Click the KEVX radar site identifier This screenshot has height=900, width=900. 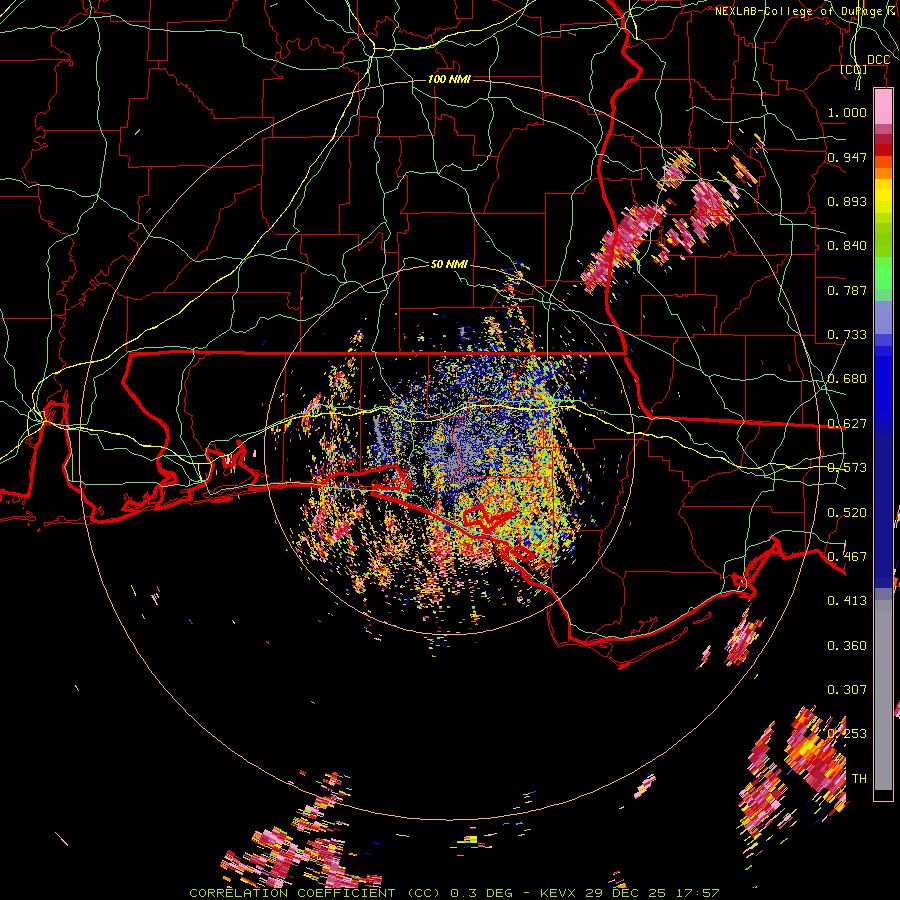click(560, 893)
